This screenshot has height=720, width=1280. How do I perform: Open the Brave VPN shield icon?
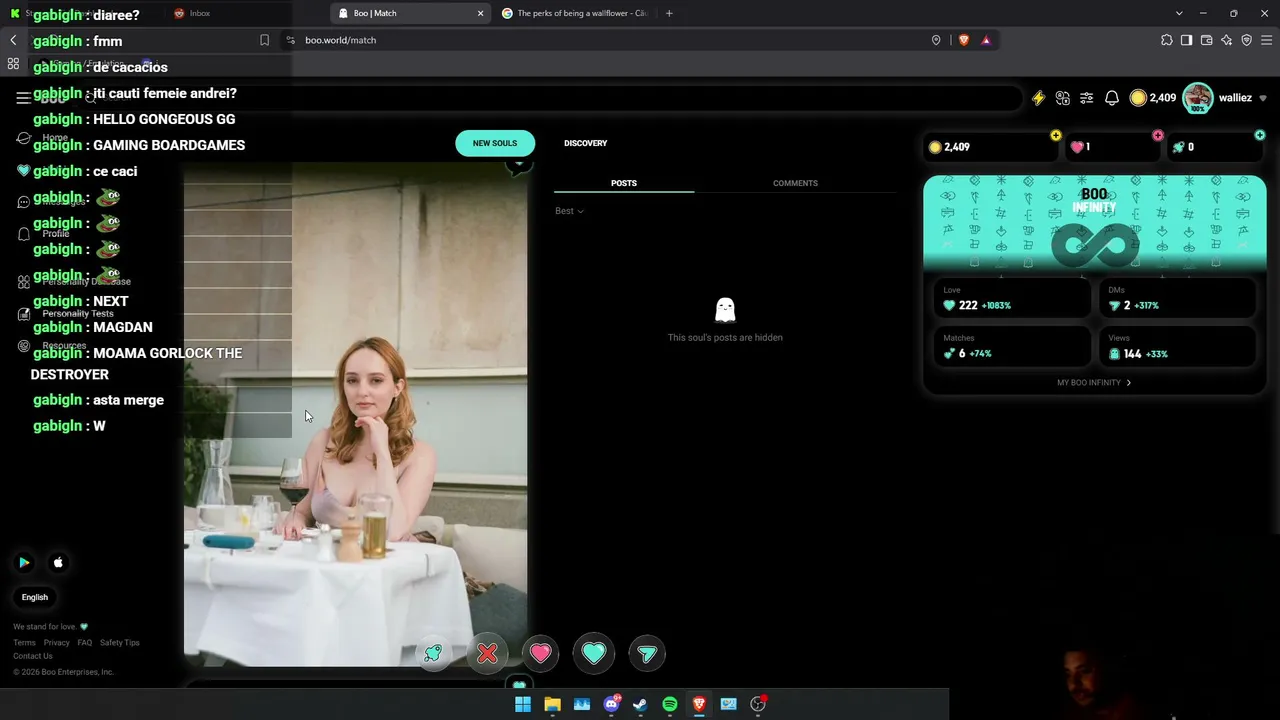coord(1246,40)
